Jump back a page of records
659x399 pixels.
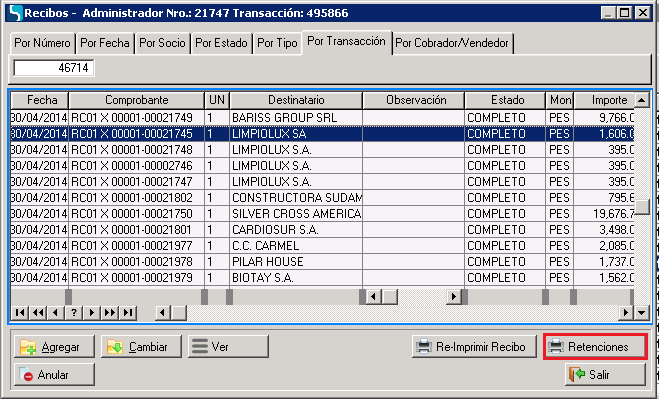[x=38, y=312]
